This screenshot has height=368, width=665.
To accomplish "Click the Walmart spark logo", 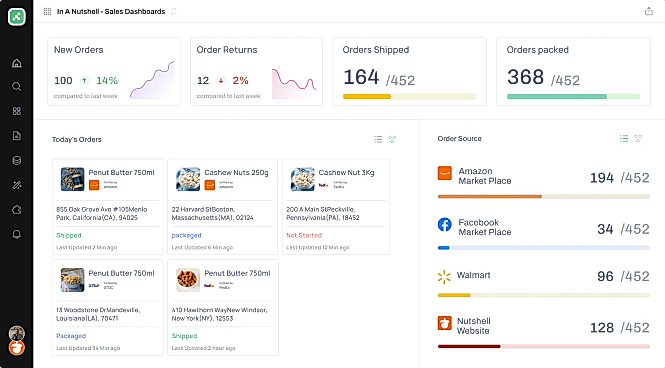I will pos(444,277).
